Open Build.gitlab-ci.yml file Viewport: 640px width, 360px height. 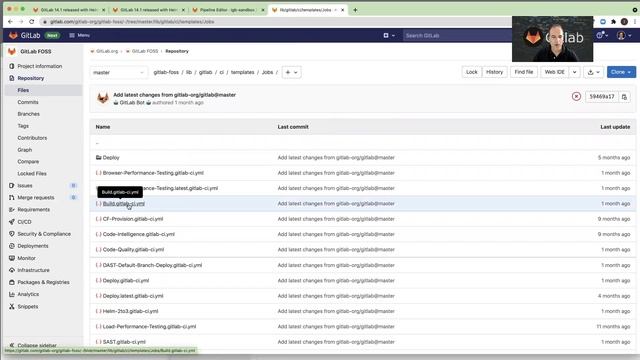click(x=124, y=204)
